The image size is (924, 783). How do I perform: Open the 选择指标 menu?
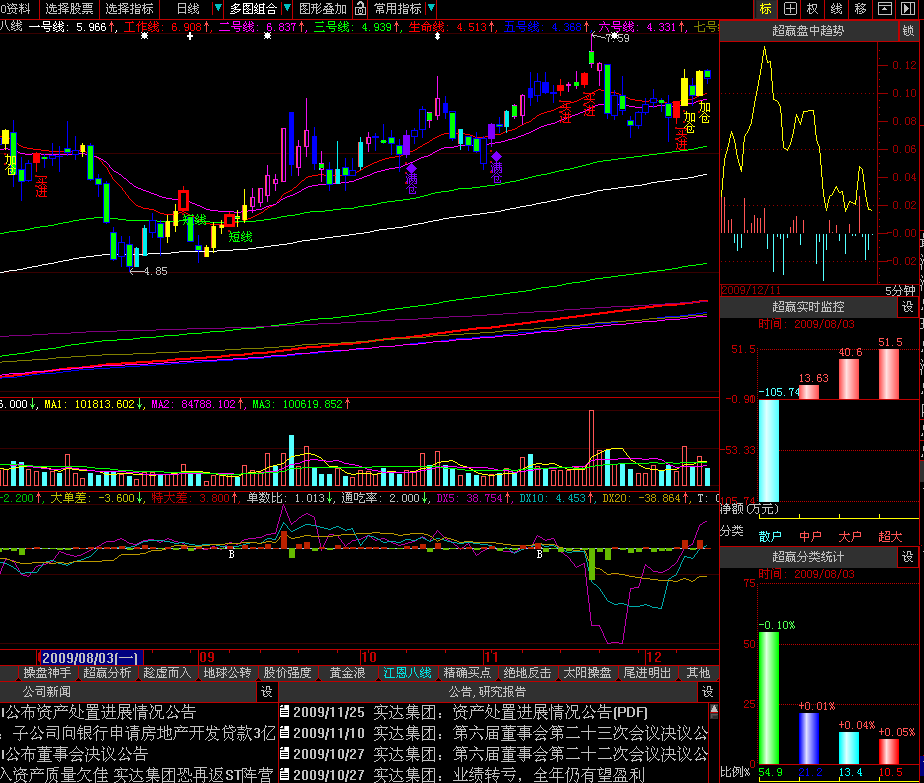(129, 9)
